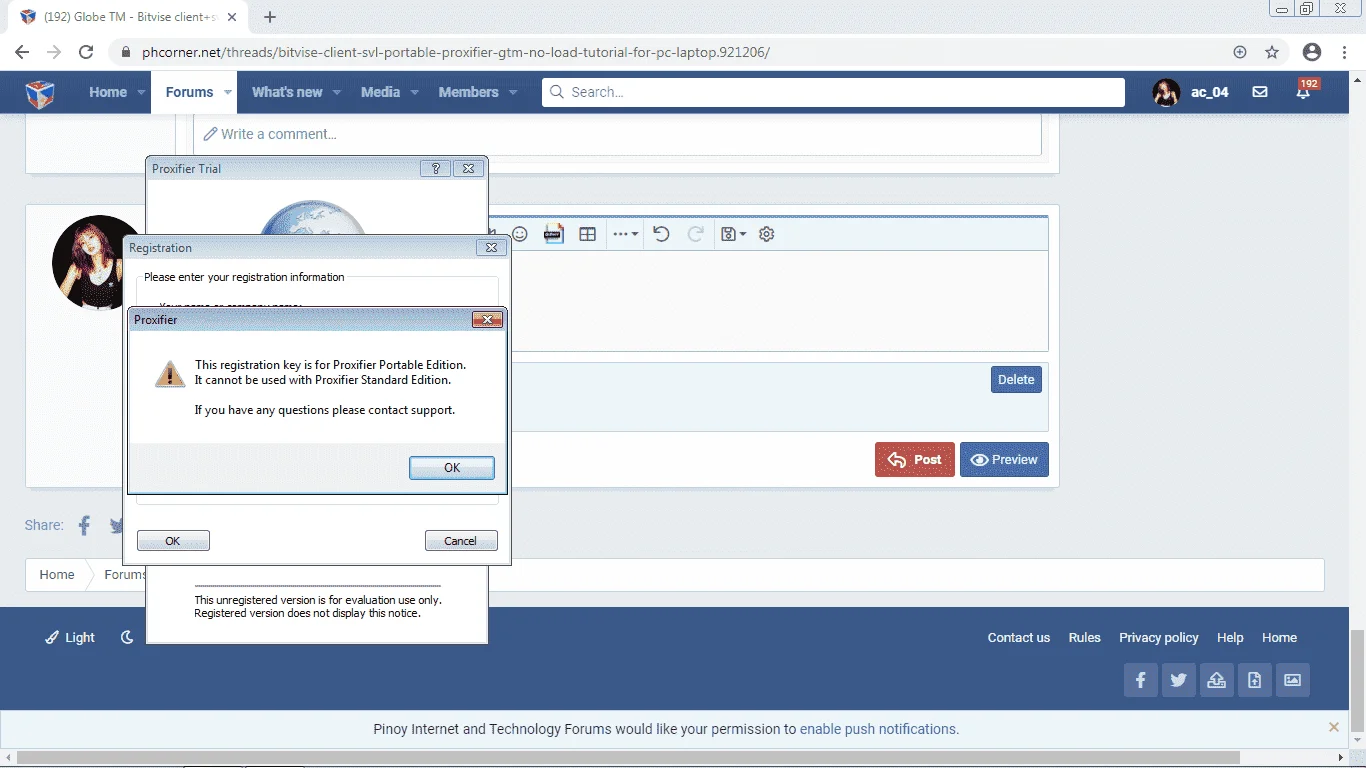
Task: Go forward in the browser
Action: tap(54, 52)
